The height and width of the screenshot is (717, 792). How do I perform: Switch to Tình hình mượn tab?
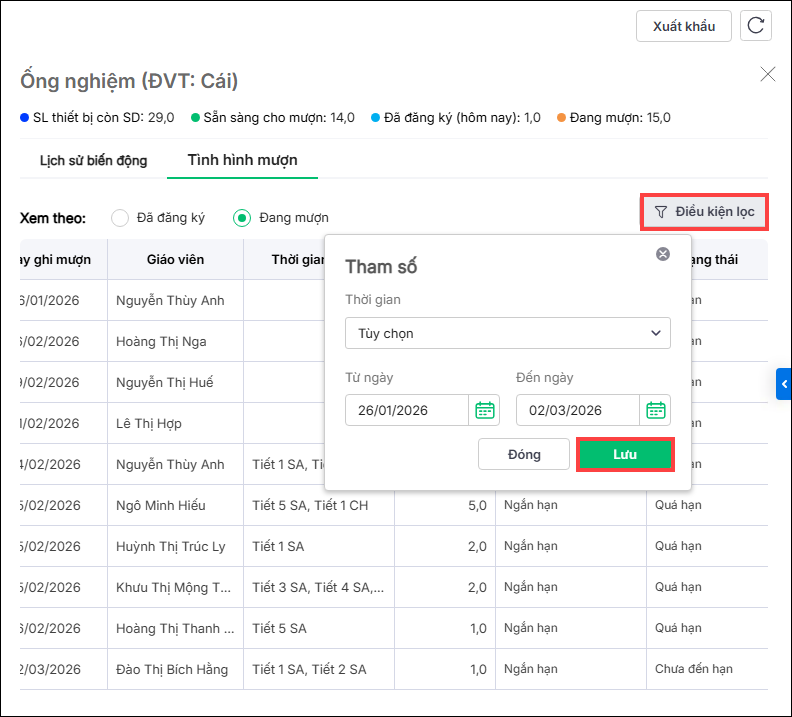pyautogui.click(x=242, y=160)
